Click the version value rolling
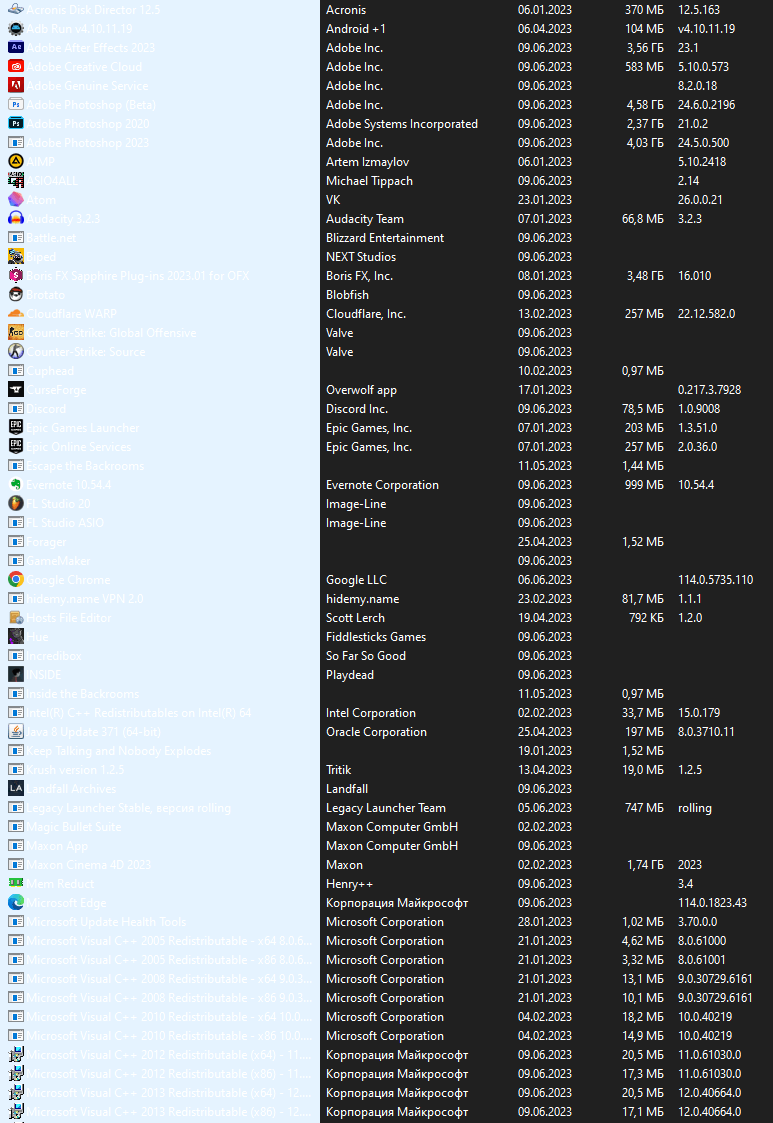 695,808
